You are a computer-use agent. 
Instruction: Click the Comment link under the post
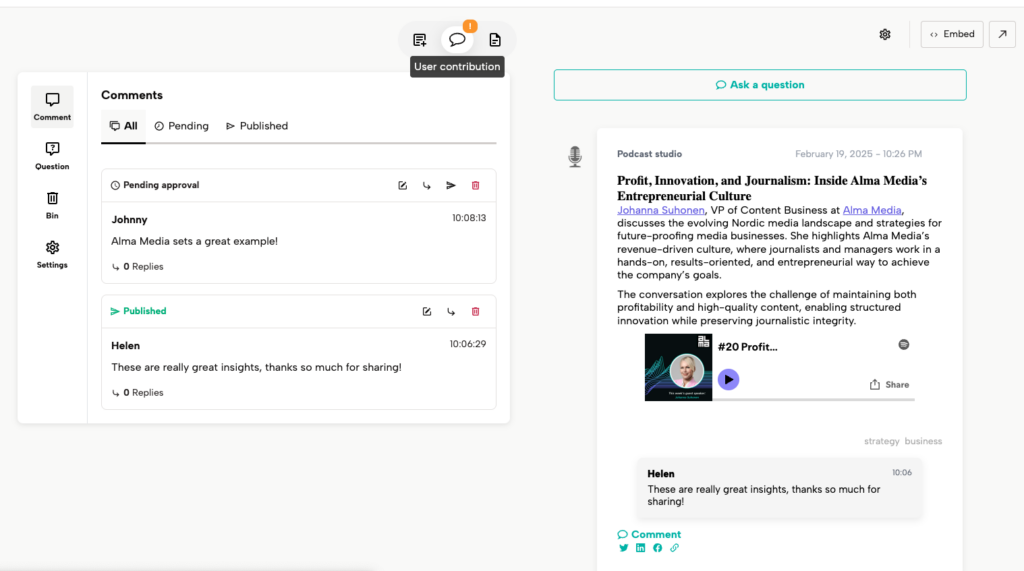tap(649, 534)
